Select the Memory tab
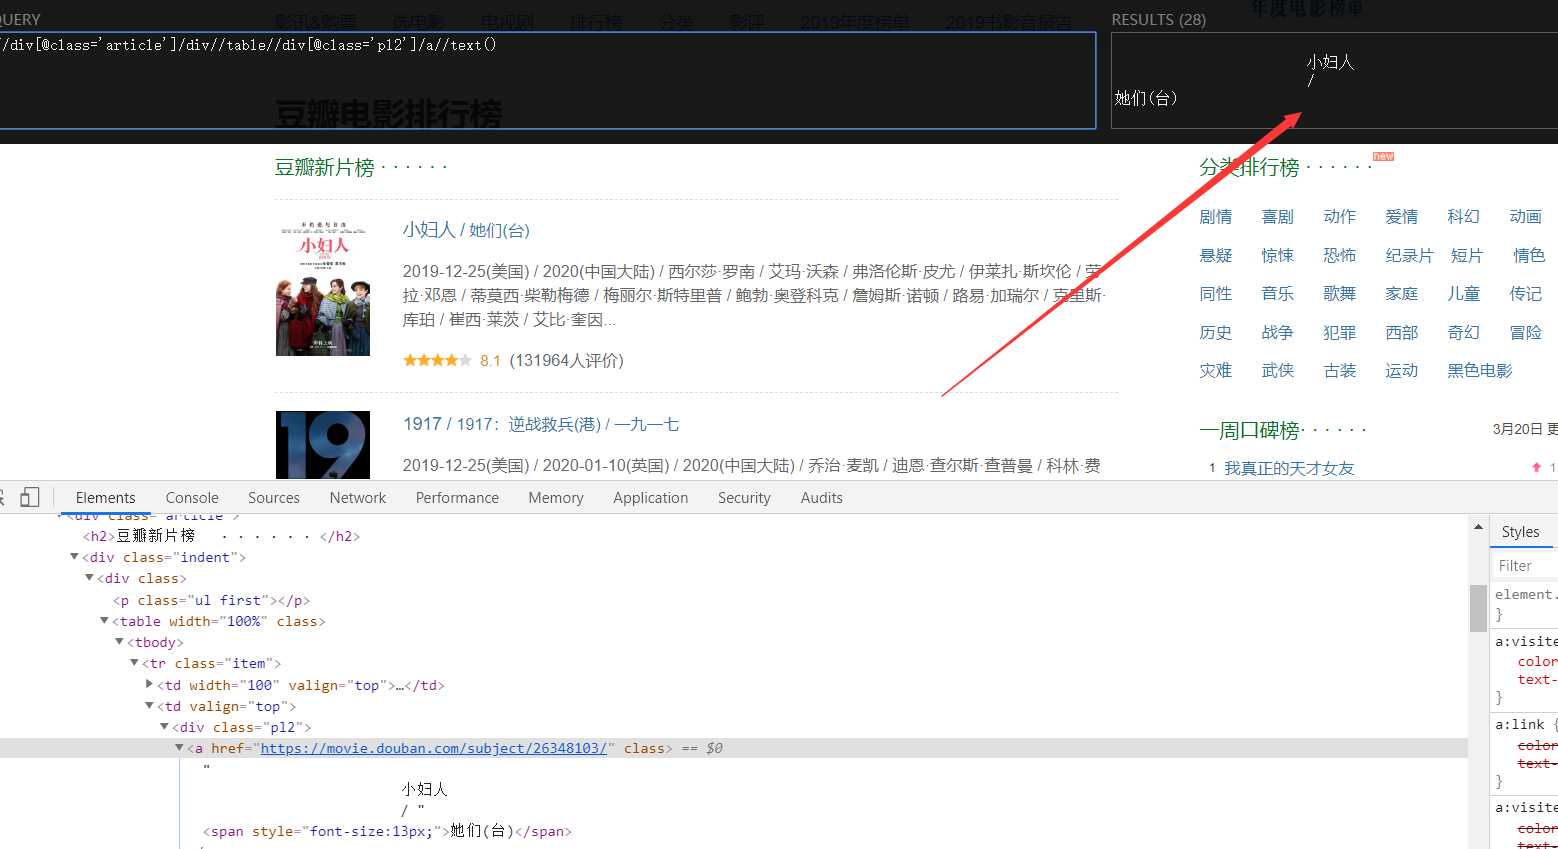This screenshot has height=849, width=1558. point(556,498)
